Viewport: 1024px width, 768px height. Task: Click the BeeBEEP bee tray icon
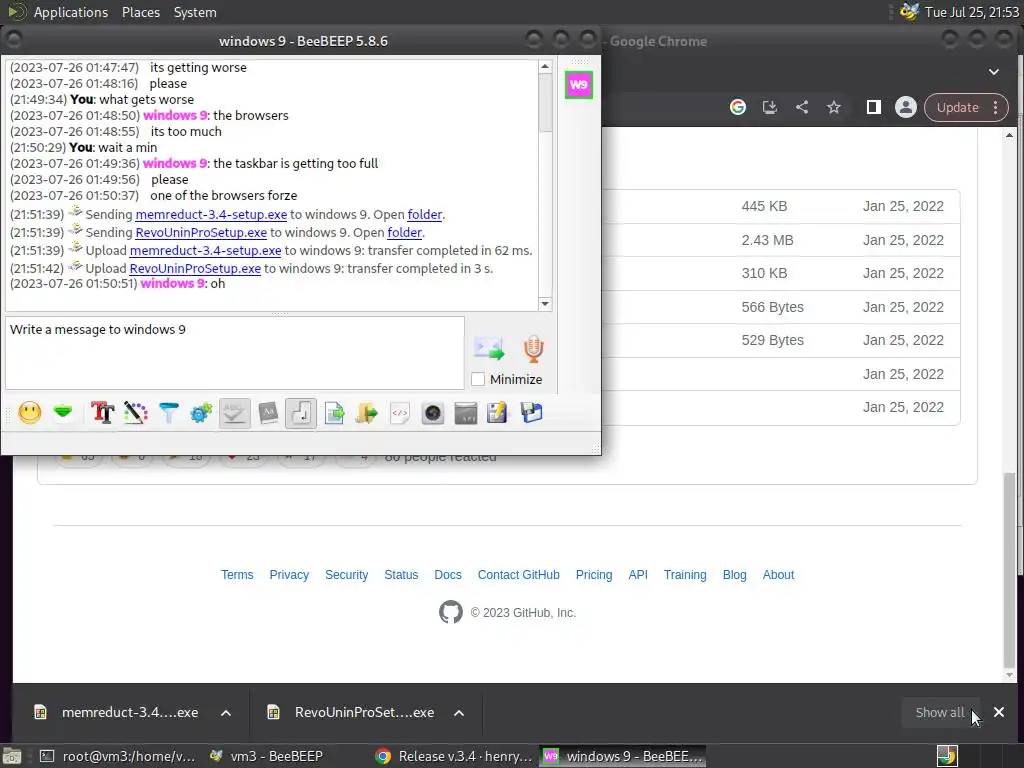[x=909, y=12]
